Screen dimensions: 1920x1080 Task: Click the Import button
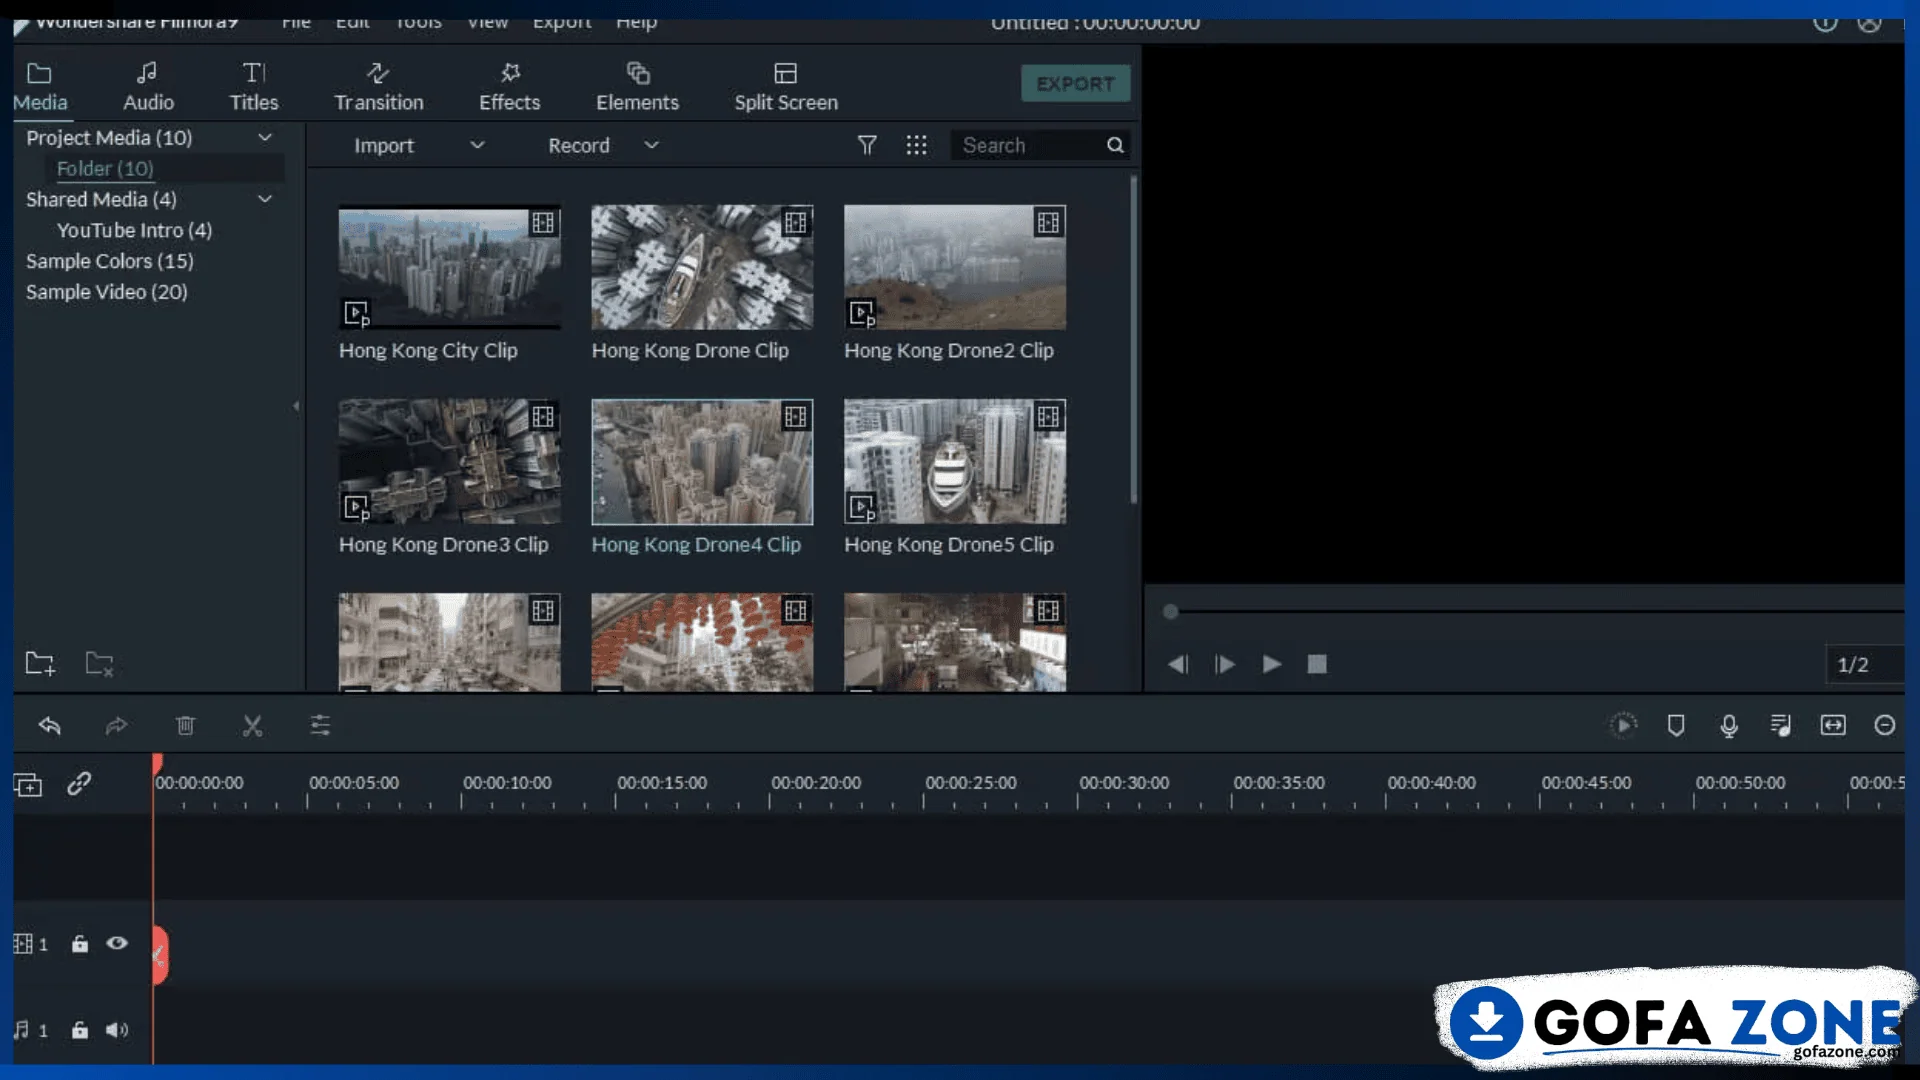[x=384, y=145]
